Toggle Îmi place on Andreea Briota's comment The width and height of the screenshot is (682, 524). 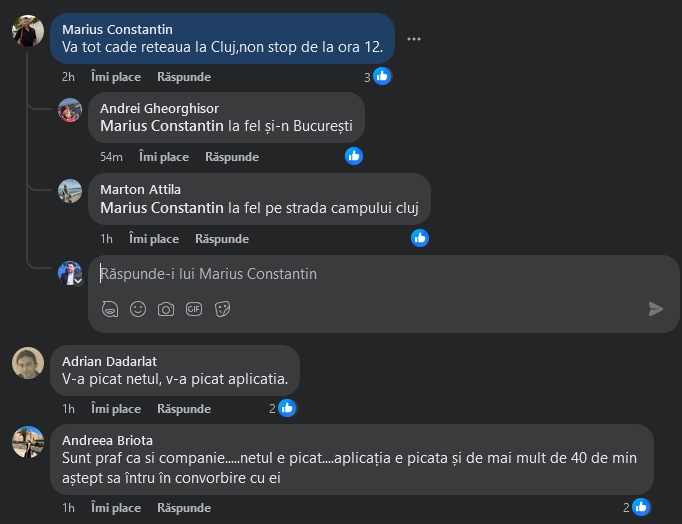click(x=116, y=508)
